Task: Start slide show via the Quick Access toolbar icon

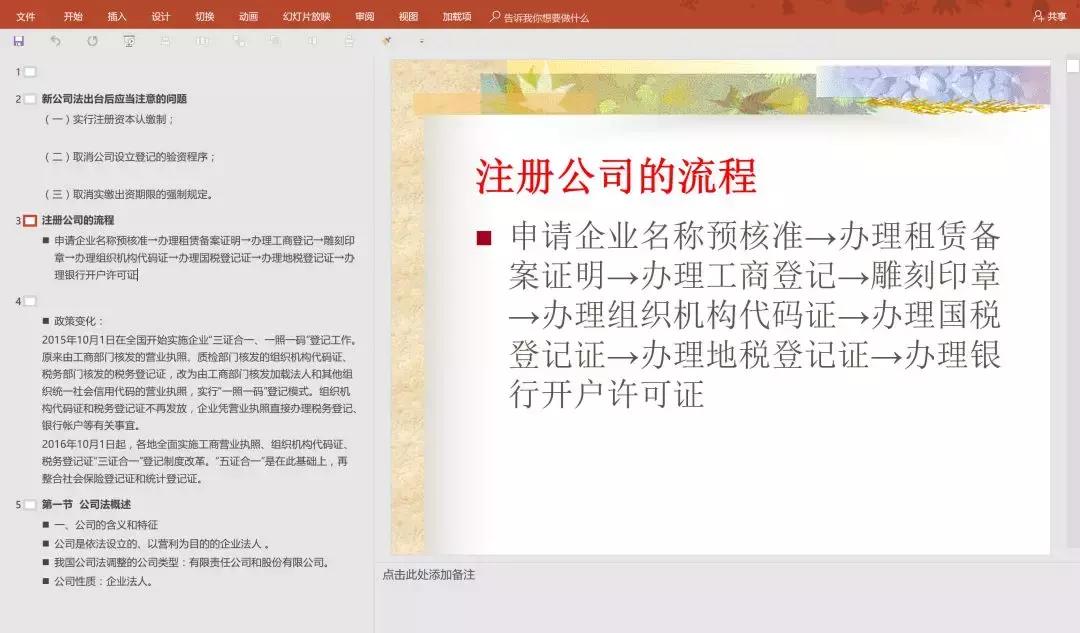Action: coord(129,42)
